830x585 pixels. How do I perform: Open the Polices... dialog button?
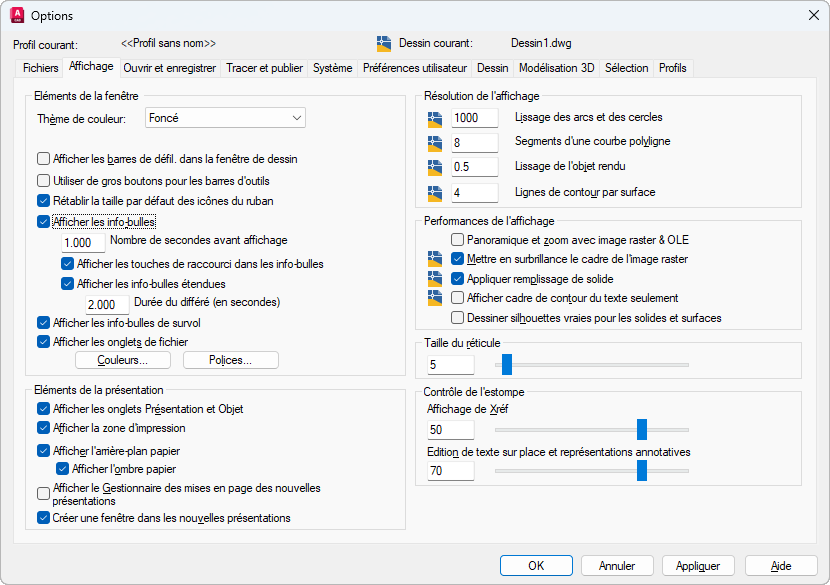[x=230, y=360]
